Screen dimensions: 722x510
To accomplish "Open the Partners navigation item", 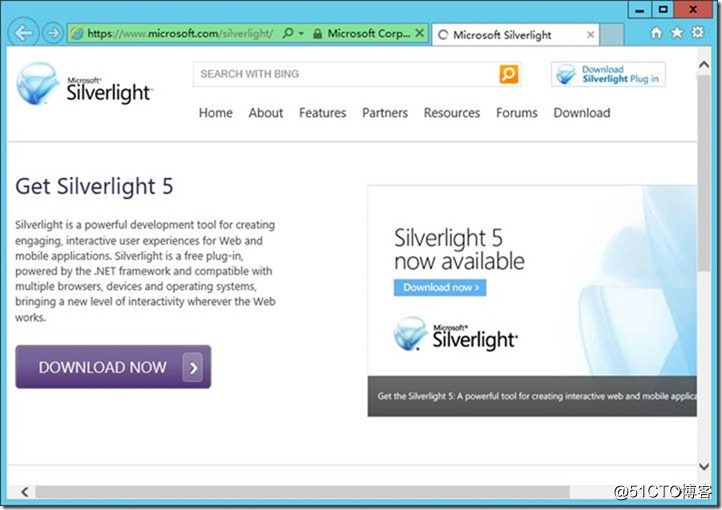I will (x=385, y=113).
